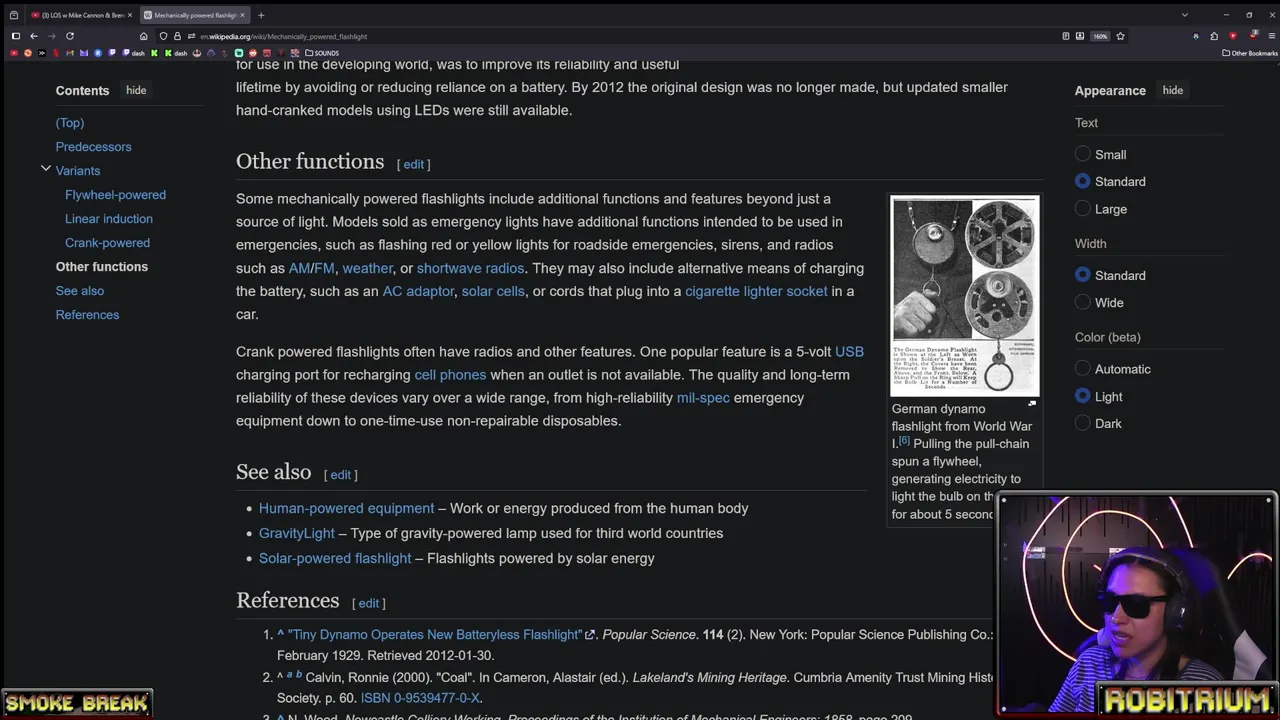Close the Mechanically powered flashlight tab
Image resolution: width=1280 pixels, height=720 pixels.
[x=242, y=15]
